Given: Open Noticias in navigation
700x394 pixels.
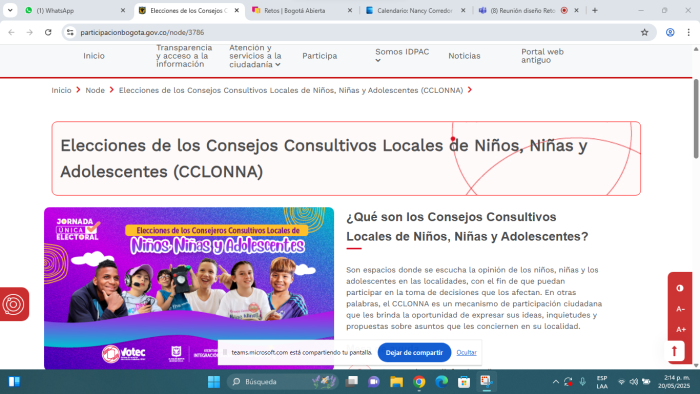Looking at the screenshot, I should point(464,56).
